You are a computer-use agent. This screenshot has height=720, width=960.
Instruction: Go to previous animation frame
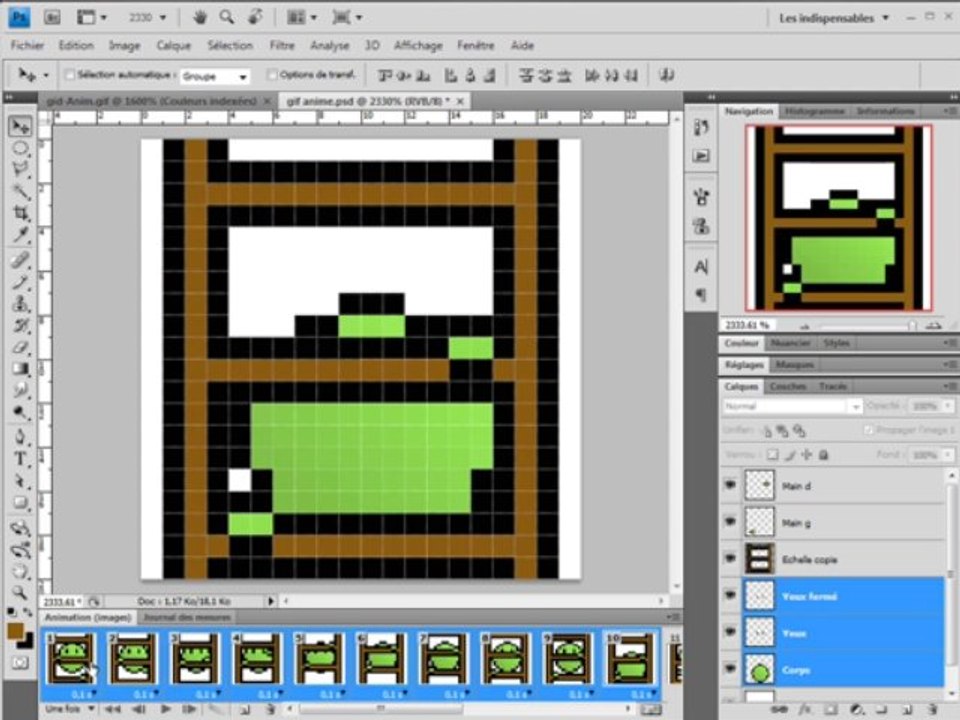click(140, 709)
